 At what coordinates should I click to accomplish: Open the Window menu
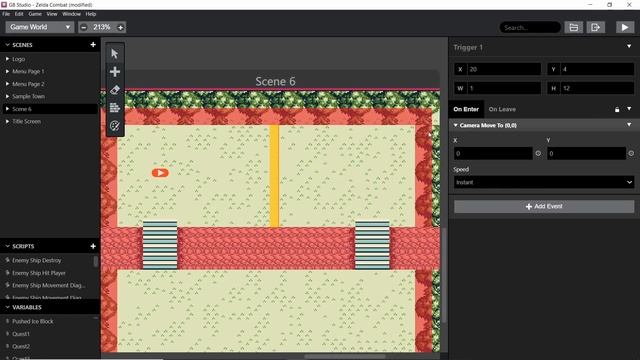(x=71, y=14)
